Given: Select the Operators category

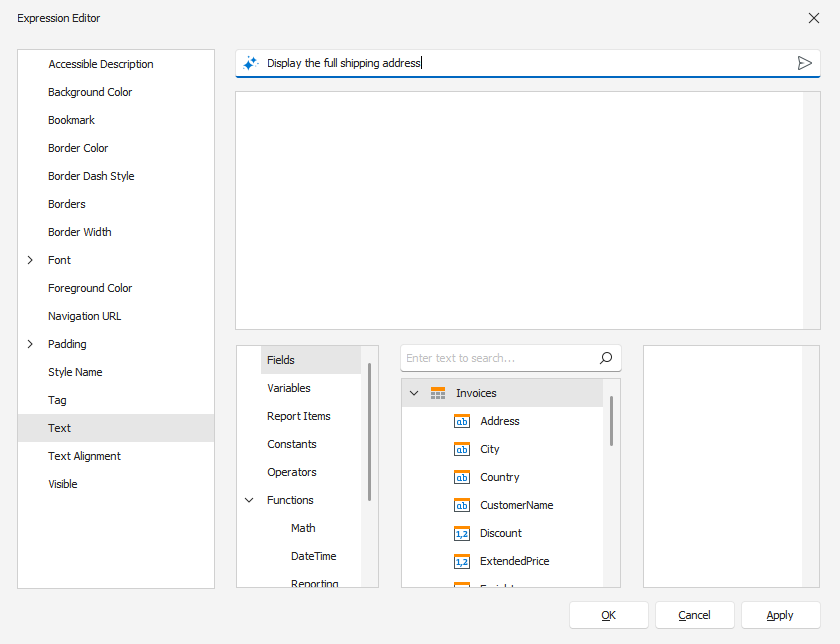Looking at the screenshot, I should pos(291,471).
